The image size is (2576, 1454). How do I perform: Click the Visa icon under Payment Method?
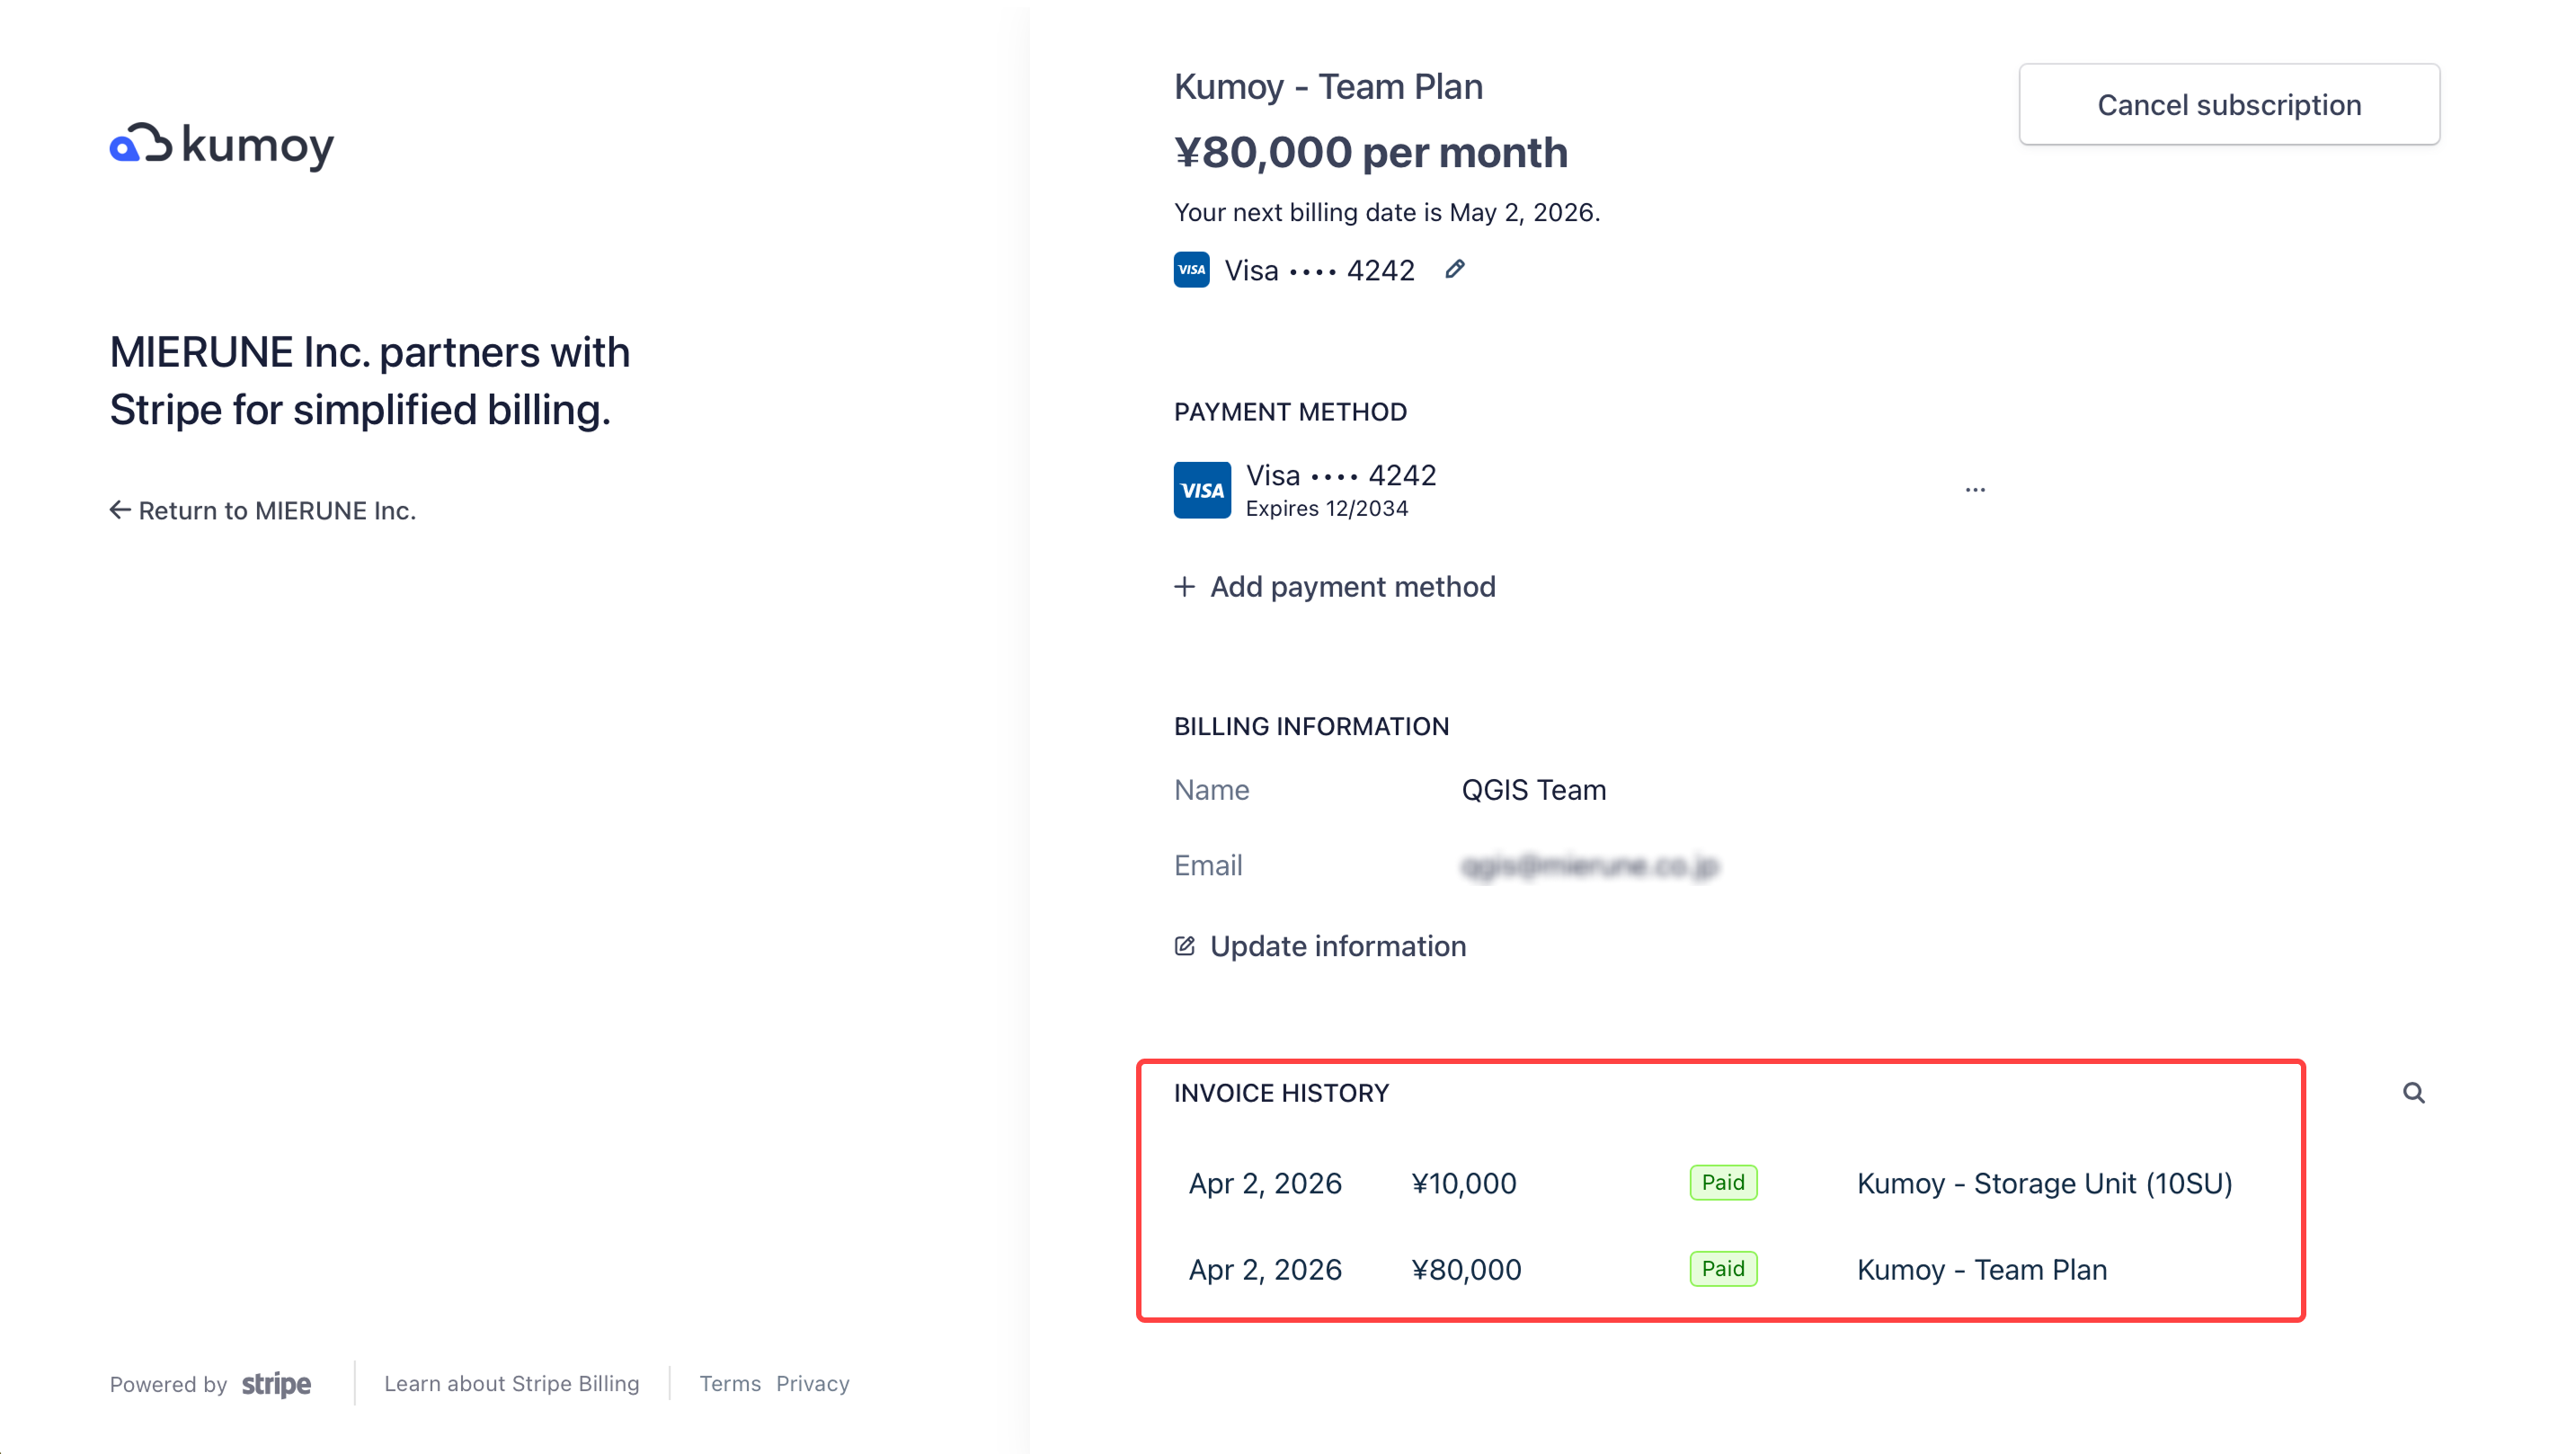[x=1202, y=489]
